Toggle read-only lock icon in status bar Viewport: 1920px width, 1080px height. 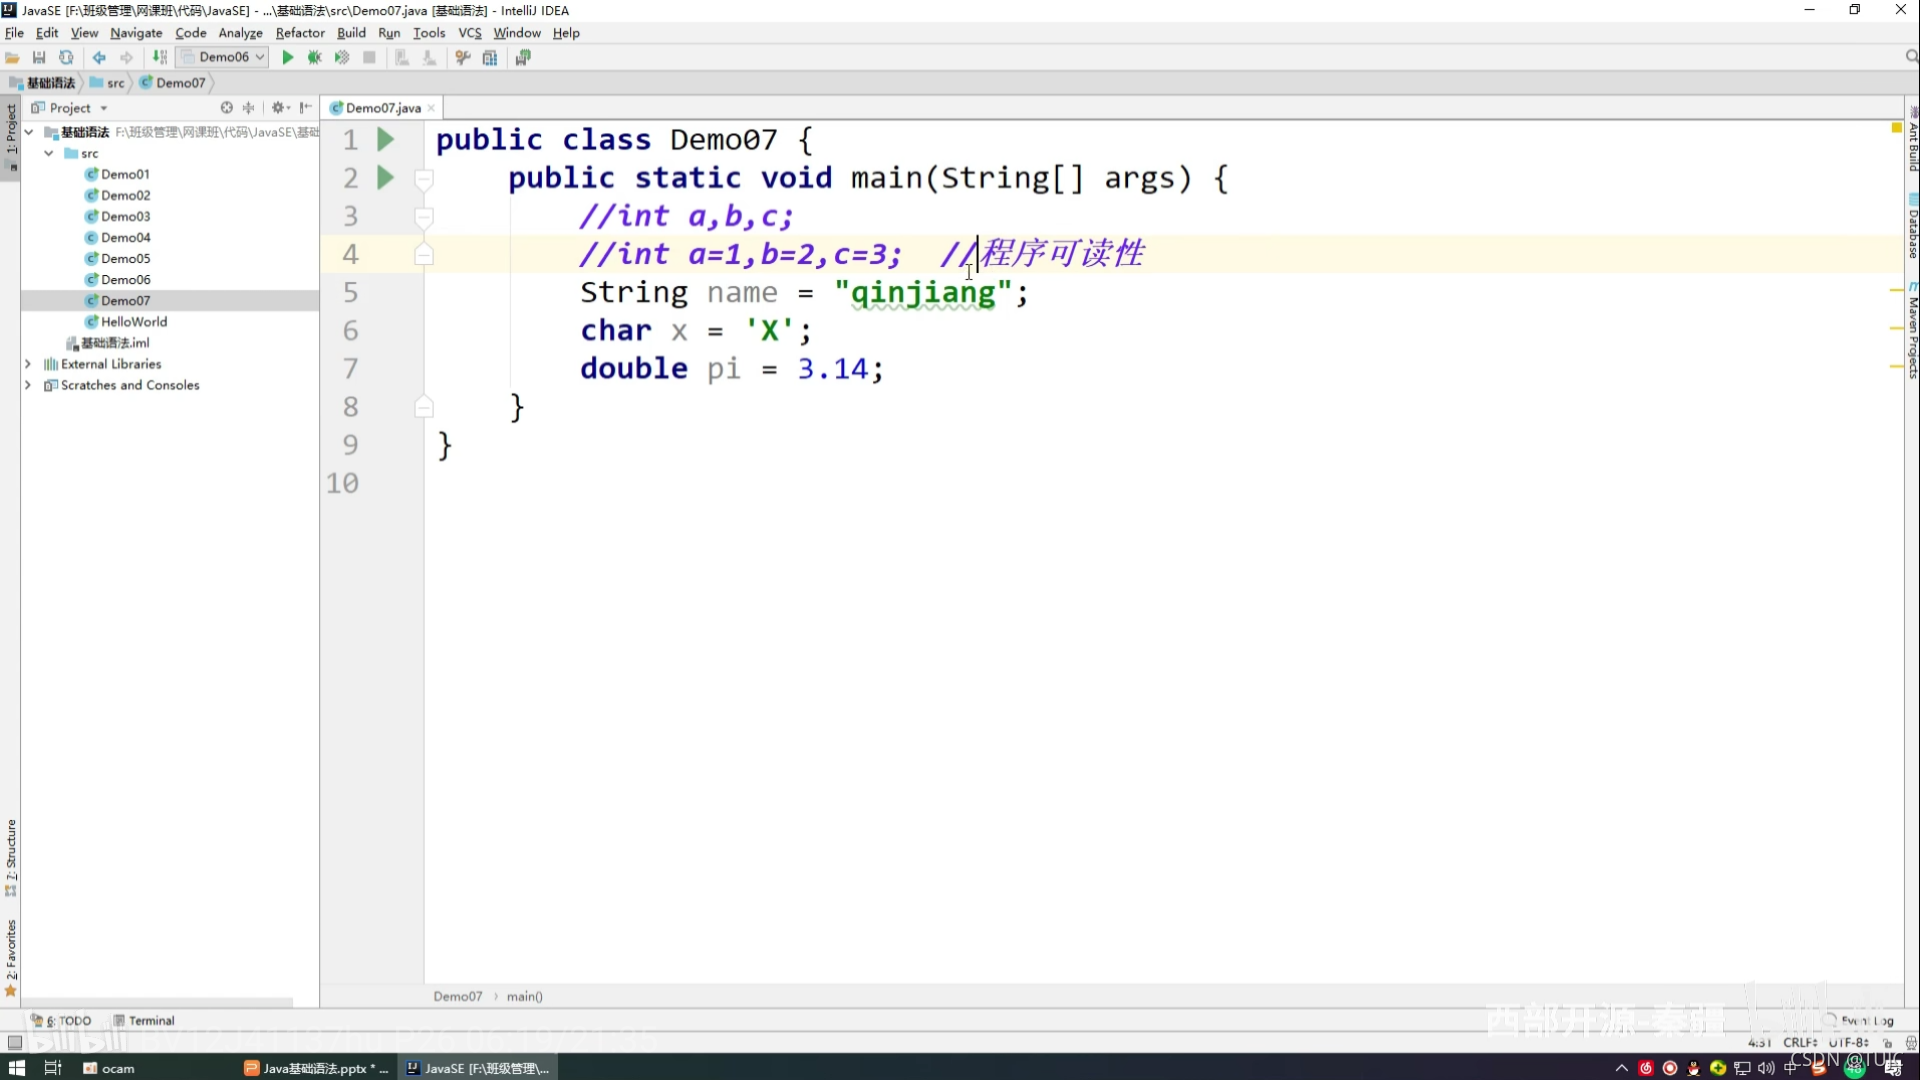1887,1043
